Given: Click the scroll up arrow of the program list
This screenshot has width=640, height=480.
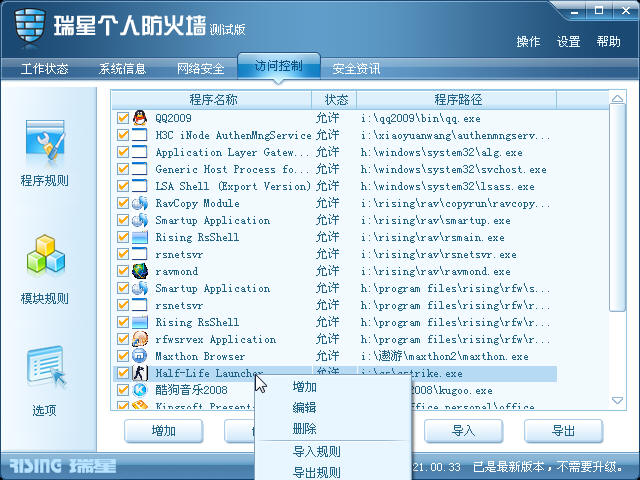Looking at the screenshot, I should coord(617,99).
